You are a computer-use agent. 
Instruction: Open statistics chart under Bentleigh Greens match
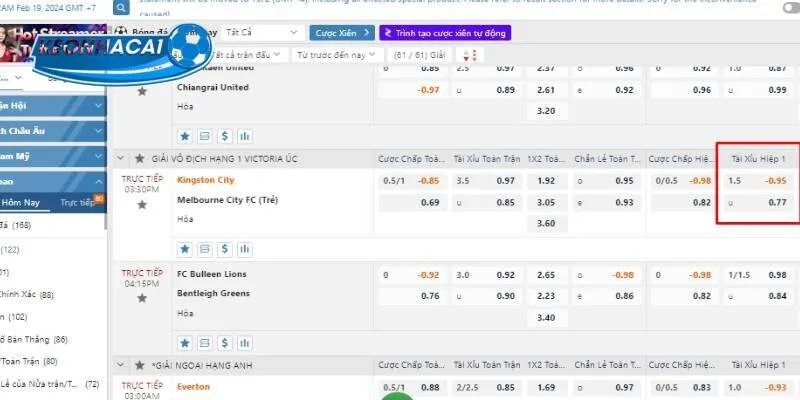[x=245, y=343]
